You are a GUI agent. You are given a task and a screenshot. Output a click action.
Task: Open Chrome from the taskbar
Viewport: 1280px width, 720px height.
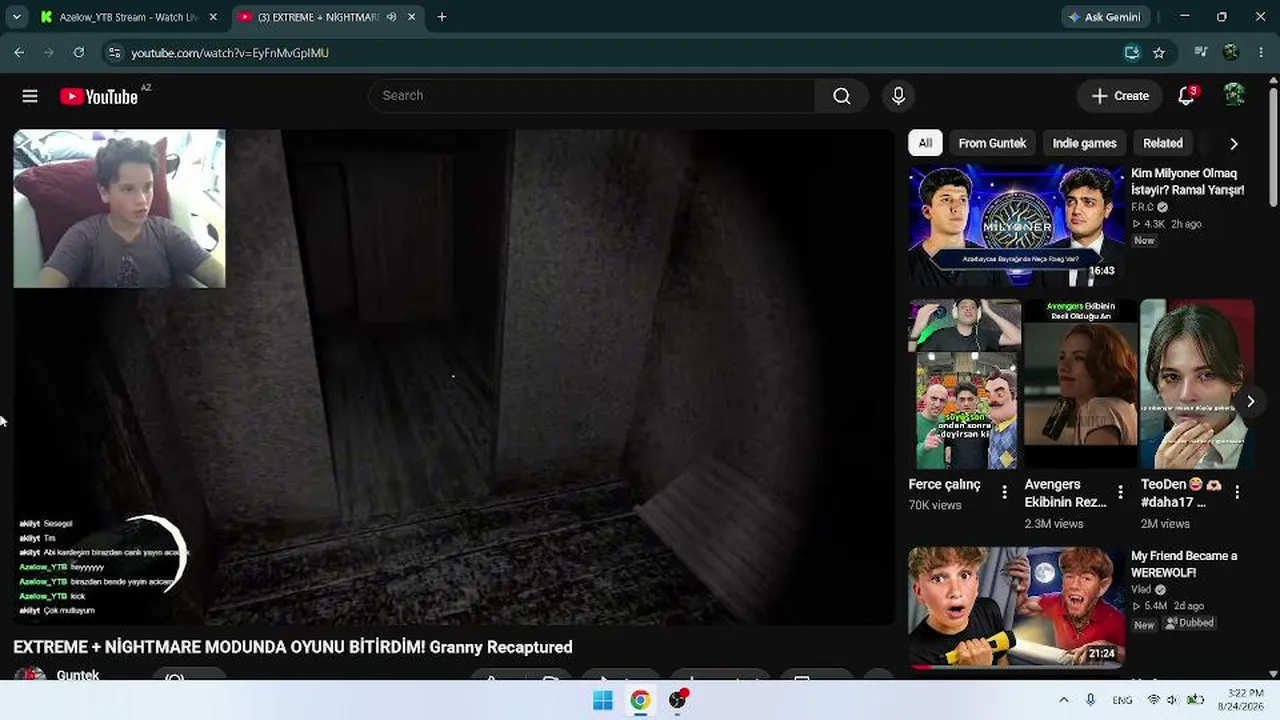pyautogui.click(x=640, y=700)
